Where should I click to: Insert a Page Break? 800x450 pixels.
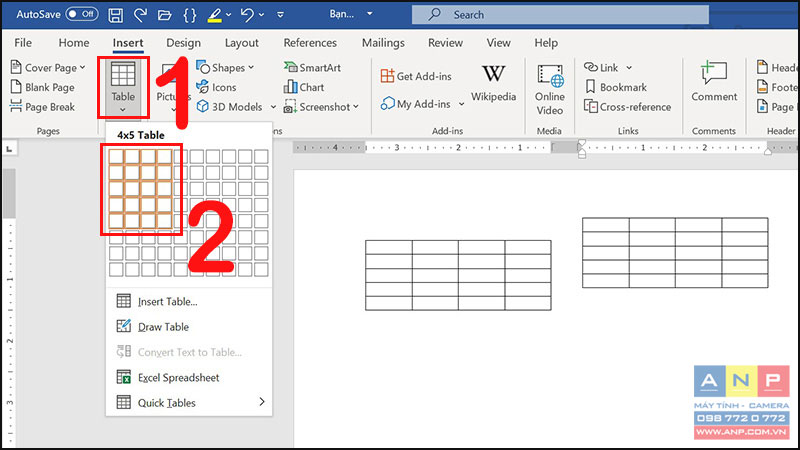43,107
